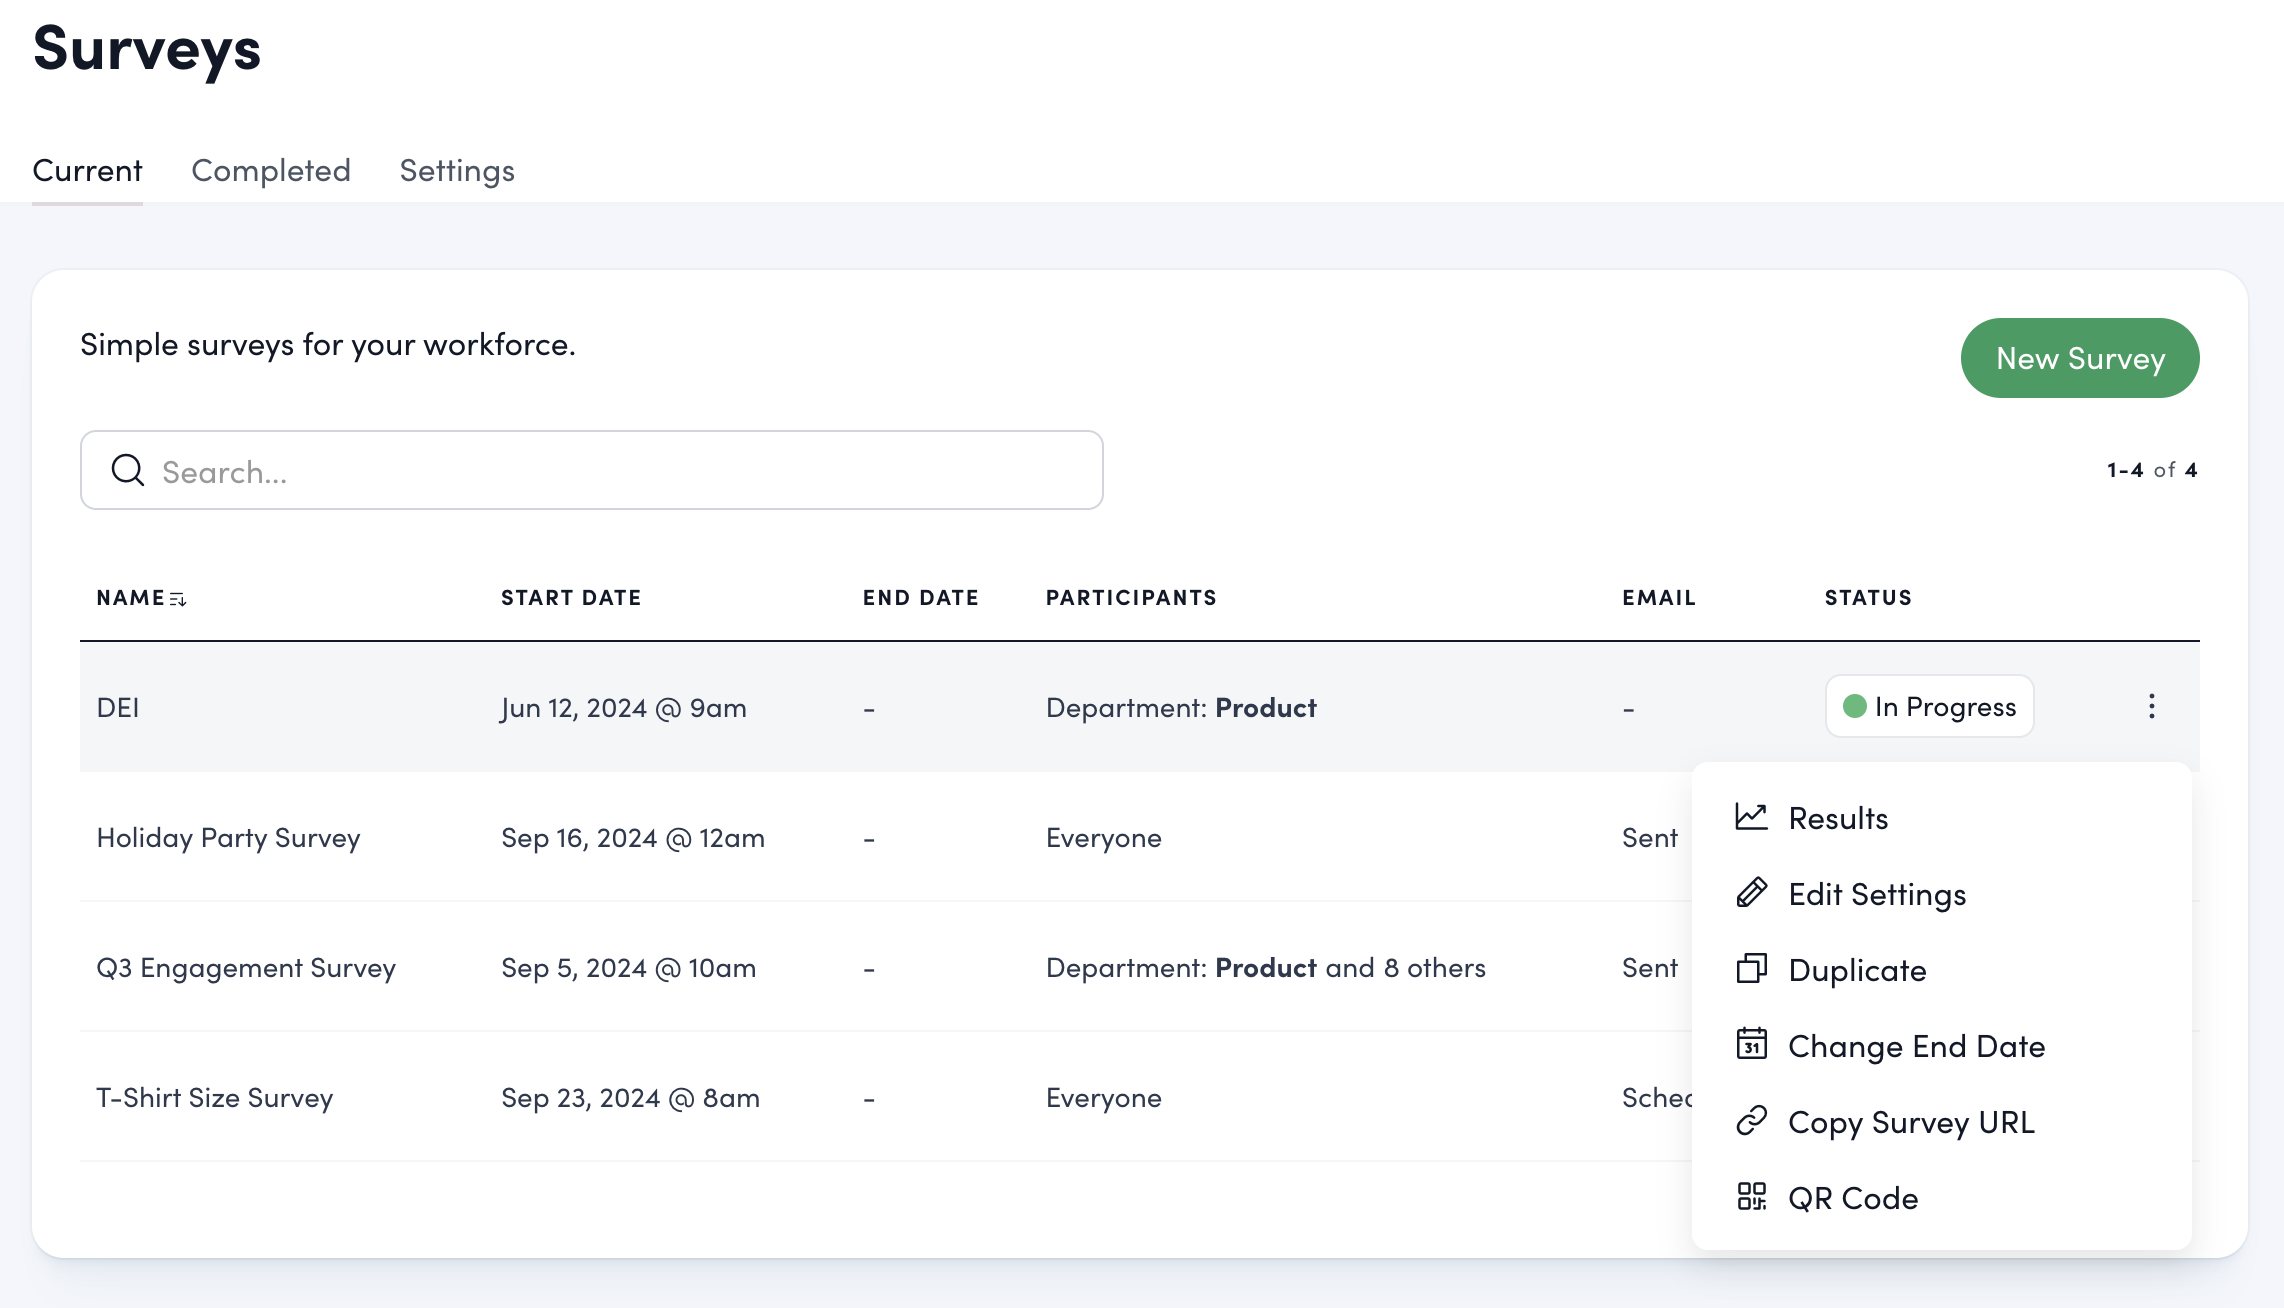Click the Duplicate copy icon

pyautogui.click(x=1751, y=969)
